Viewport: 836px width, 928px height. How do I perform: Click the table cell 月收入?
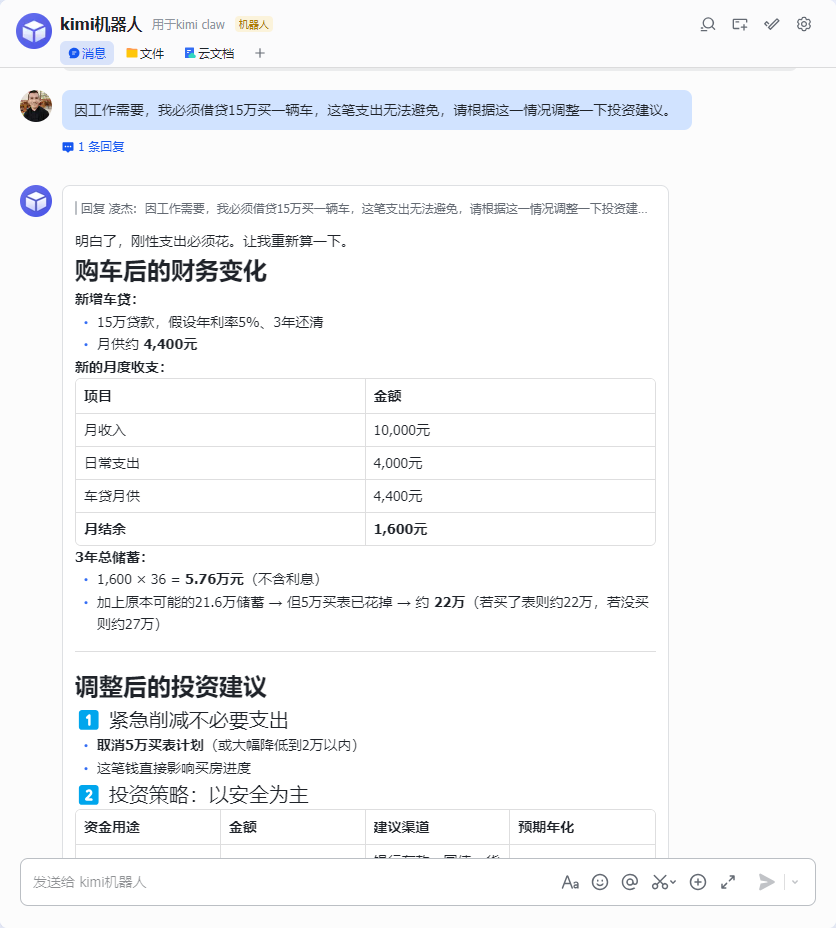pyautogui.click(x=220, y=430)
